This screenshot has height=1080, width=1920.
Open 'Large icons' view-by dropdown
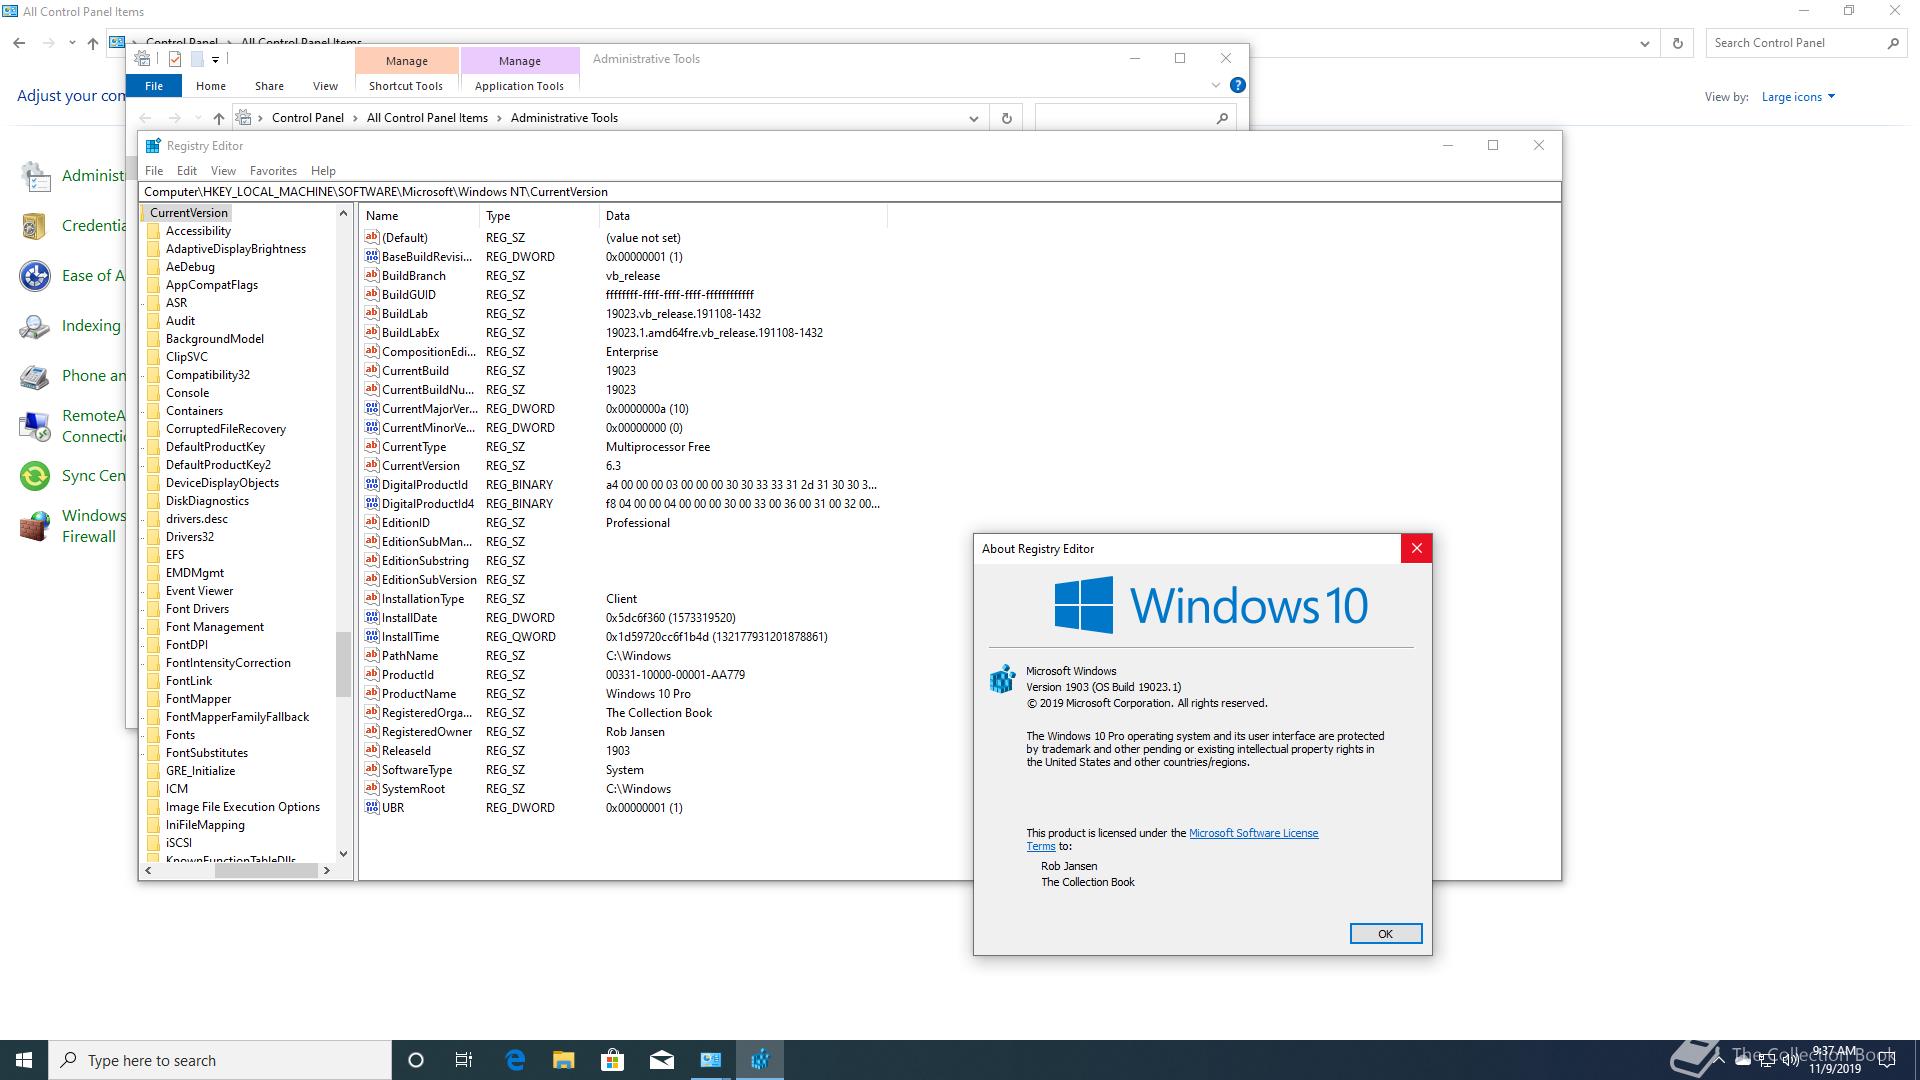(1798, 97)
